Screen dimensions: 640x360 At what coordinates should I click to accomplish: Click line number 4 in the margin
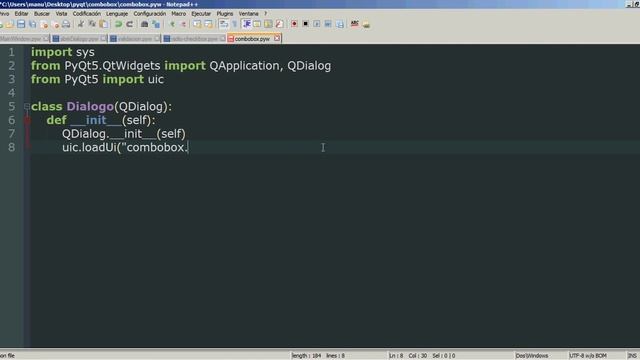click(11, 93)
